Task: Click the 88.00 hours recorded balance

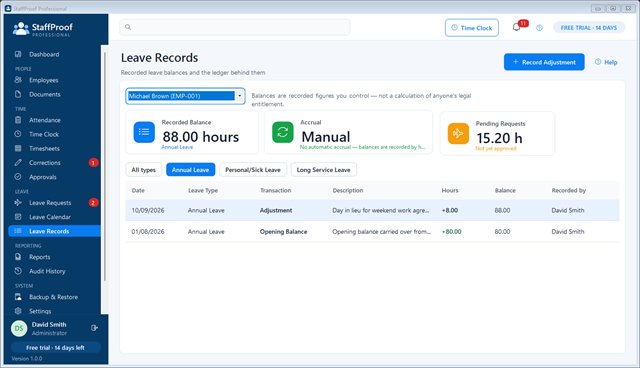Action: [x=201, y=137]
